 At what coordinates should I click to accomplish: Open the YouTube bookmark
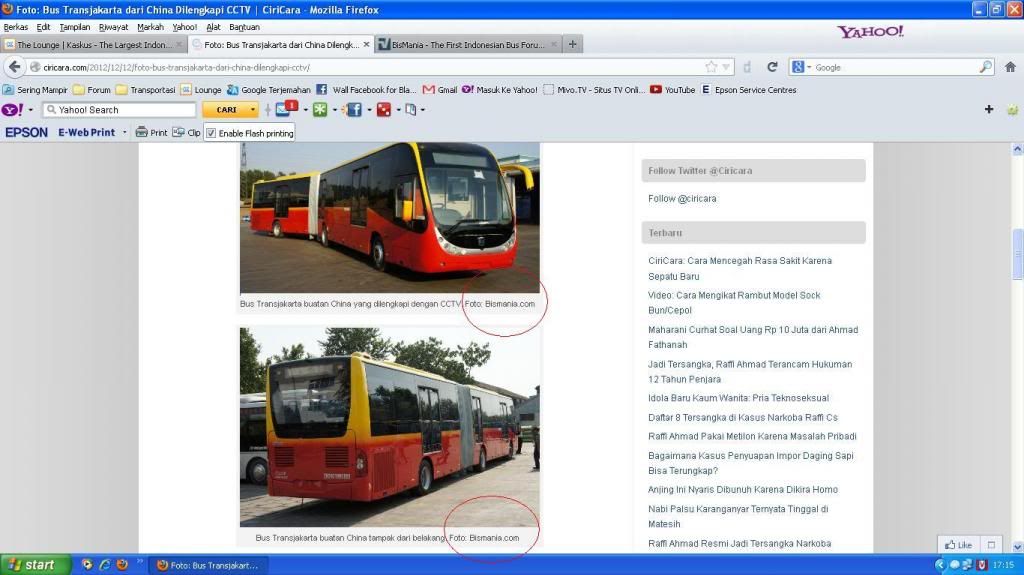(672, 90)
